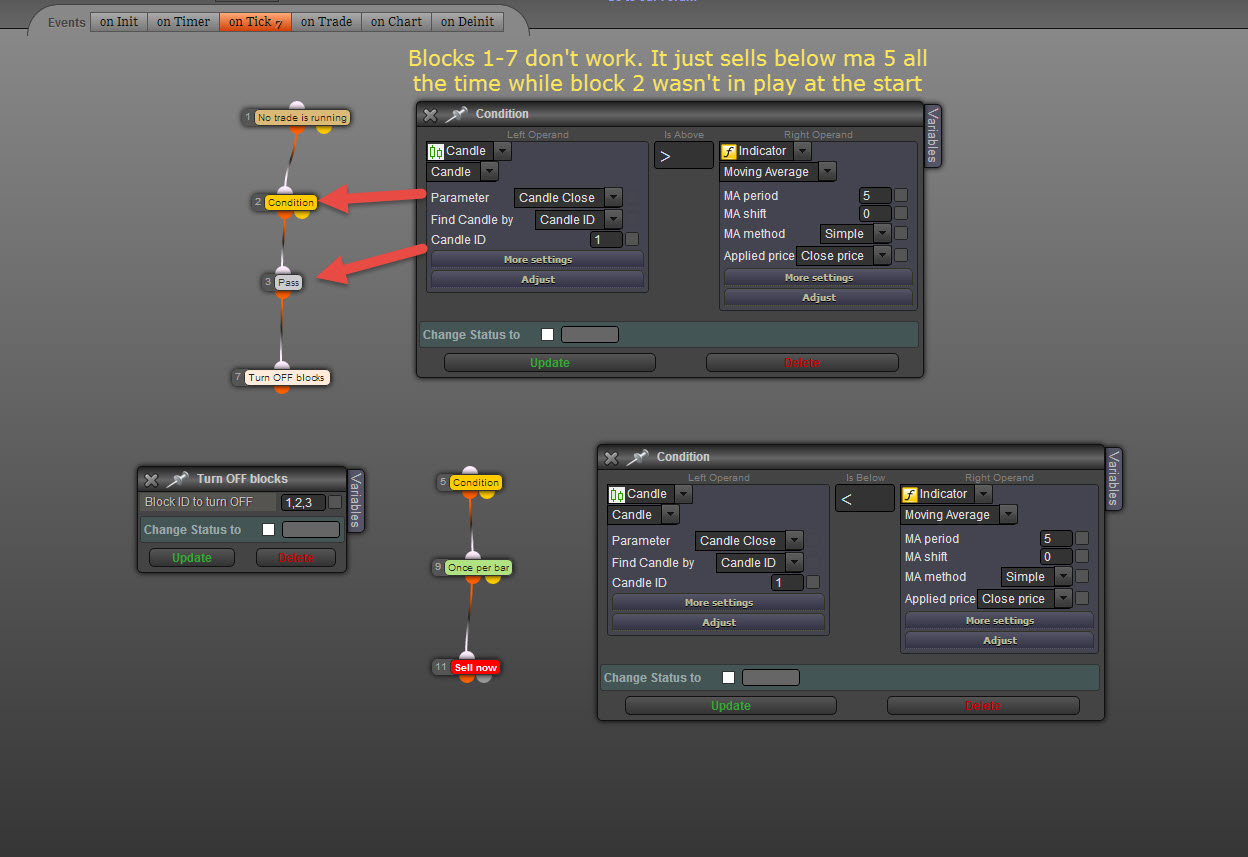This screenshot has height=857, width=1248.
Task: Toggle MA period checkbox in Is Above panel
Action: coord(901,195)
